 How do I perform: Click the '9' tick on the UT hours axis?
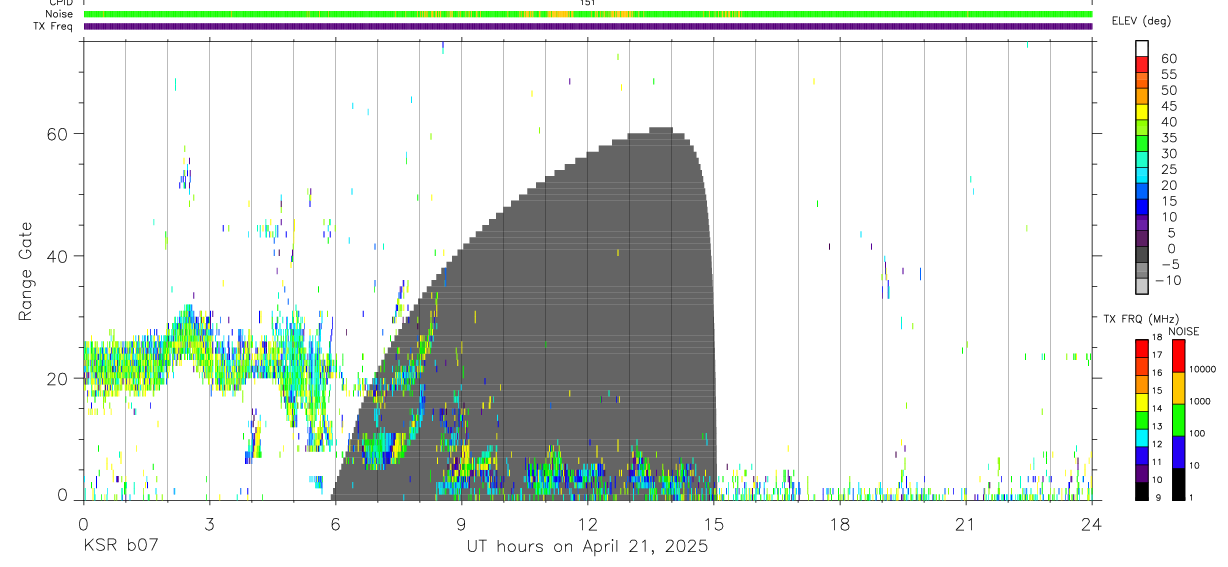pos(461,523)
